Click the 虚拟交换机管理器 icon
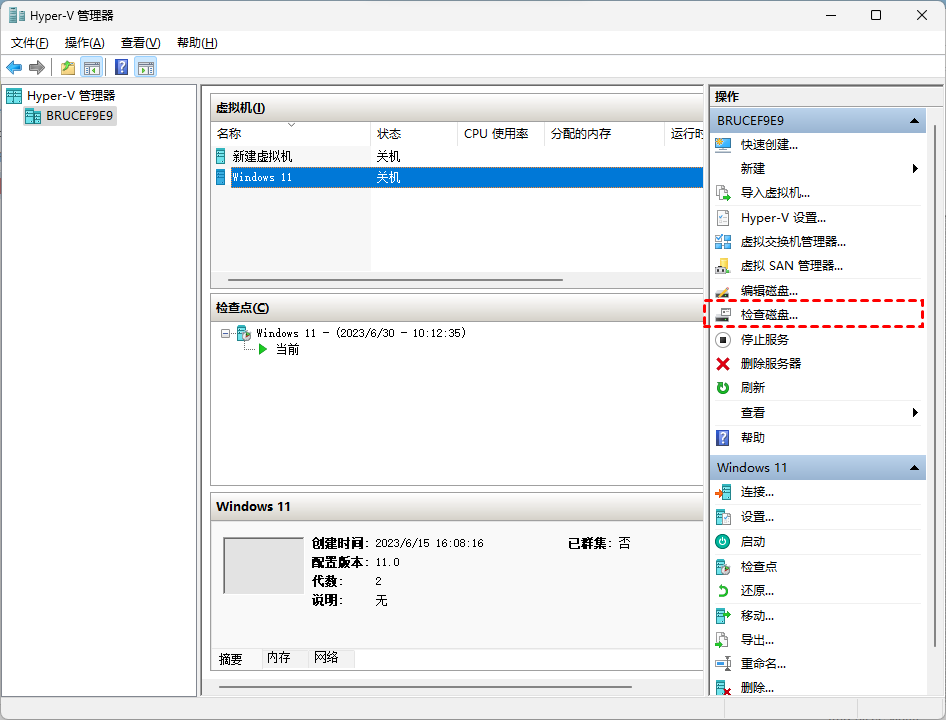This screenshot has width=946, height=720. (x=723, y=241)
